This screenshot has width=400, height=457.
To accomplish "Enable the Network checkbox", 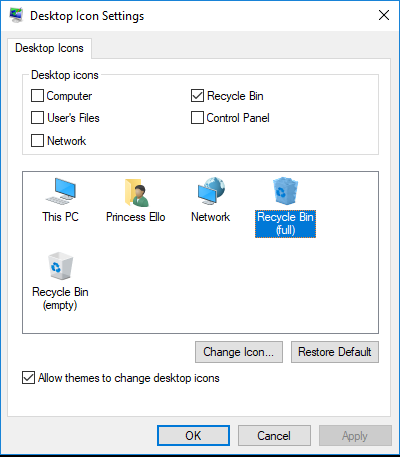I will (37, 140).
